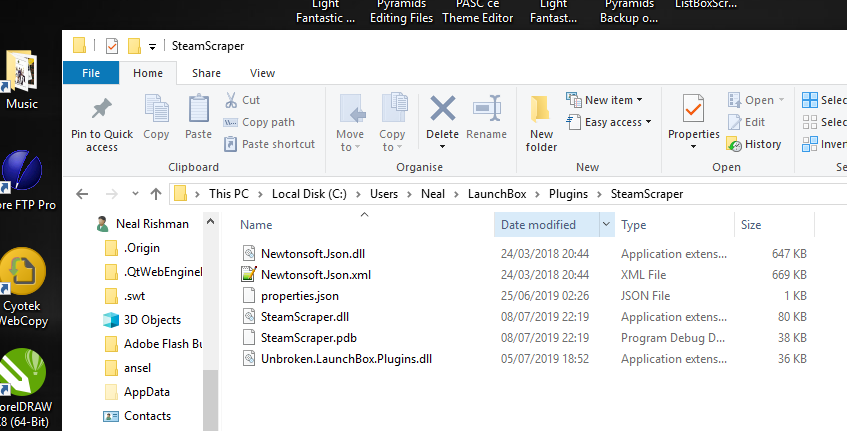
Task: Click Core FTP Pro desktop icon
Action: (25, 180)
